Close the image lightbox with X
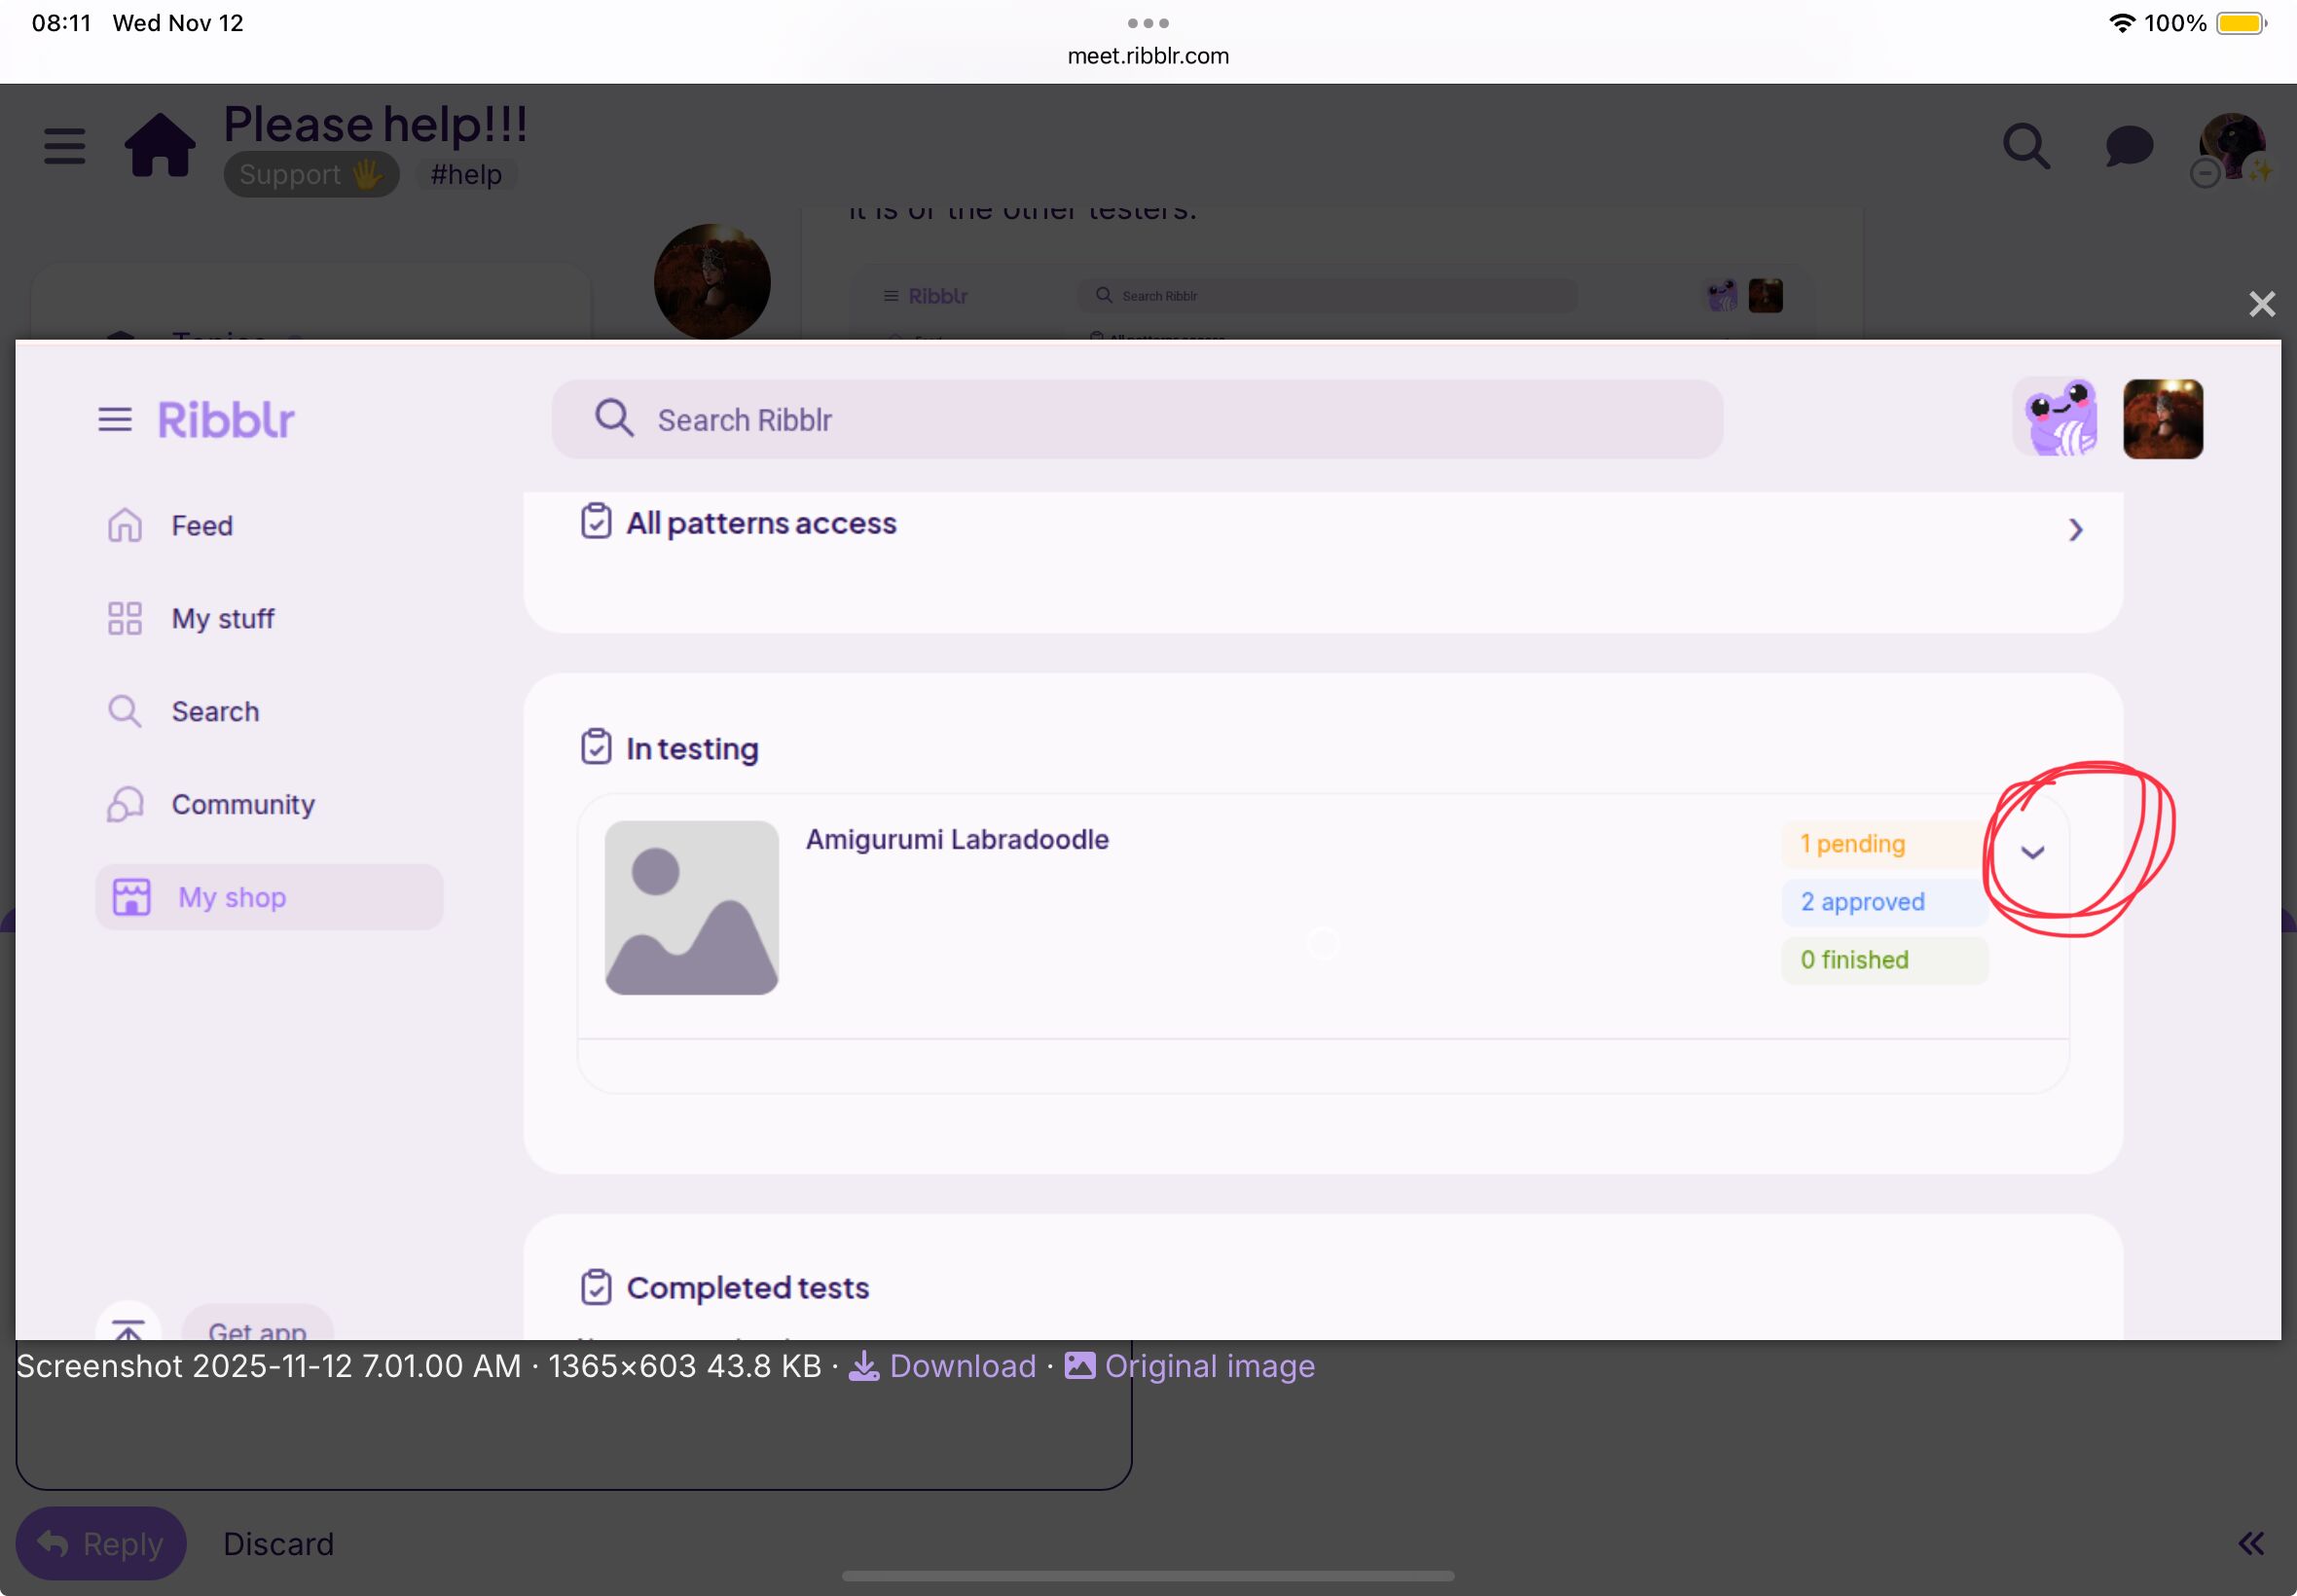Viewport: 2297px width, 1596px height. 2261,304
